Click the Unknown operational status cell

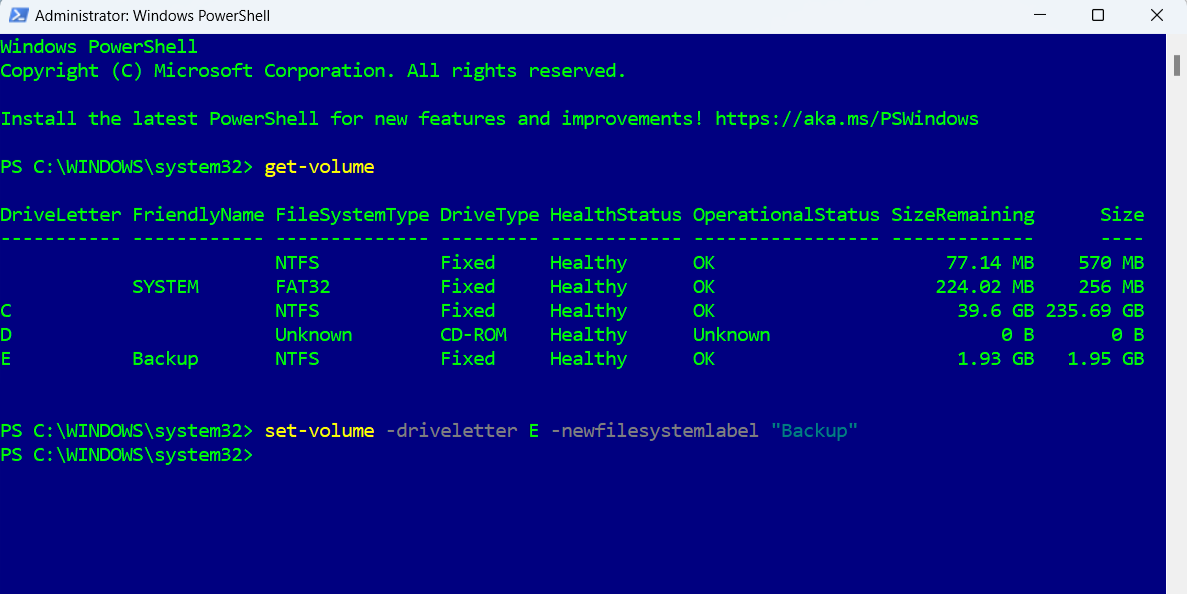[x=731, y=334]
